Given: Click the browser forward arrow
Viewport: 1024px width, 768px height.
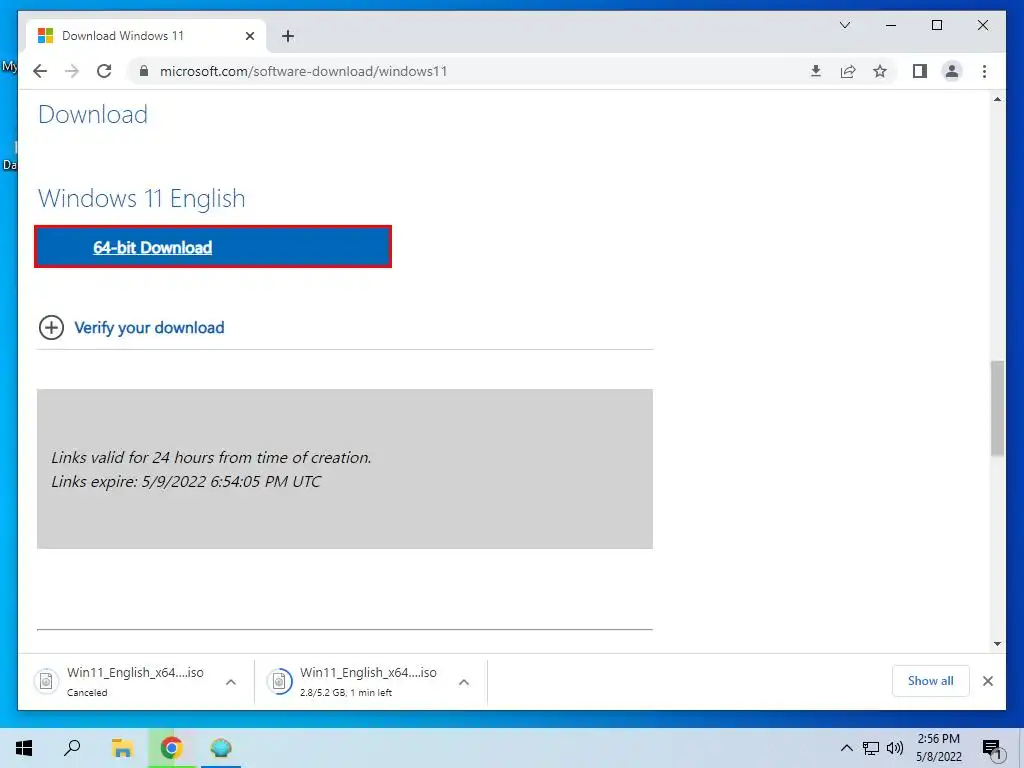Looking at the screenshot, I should pos(72,71).
